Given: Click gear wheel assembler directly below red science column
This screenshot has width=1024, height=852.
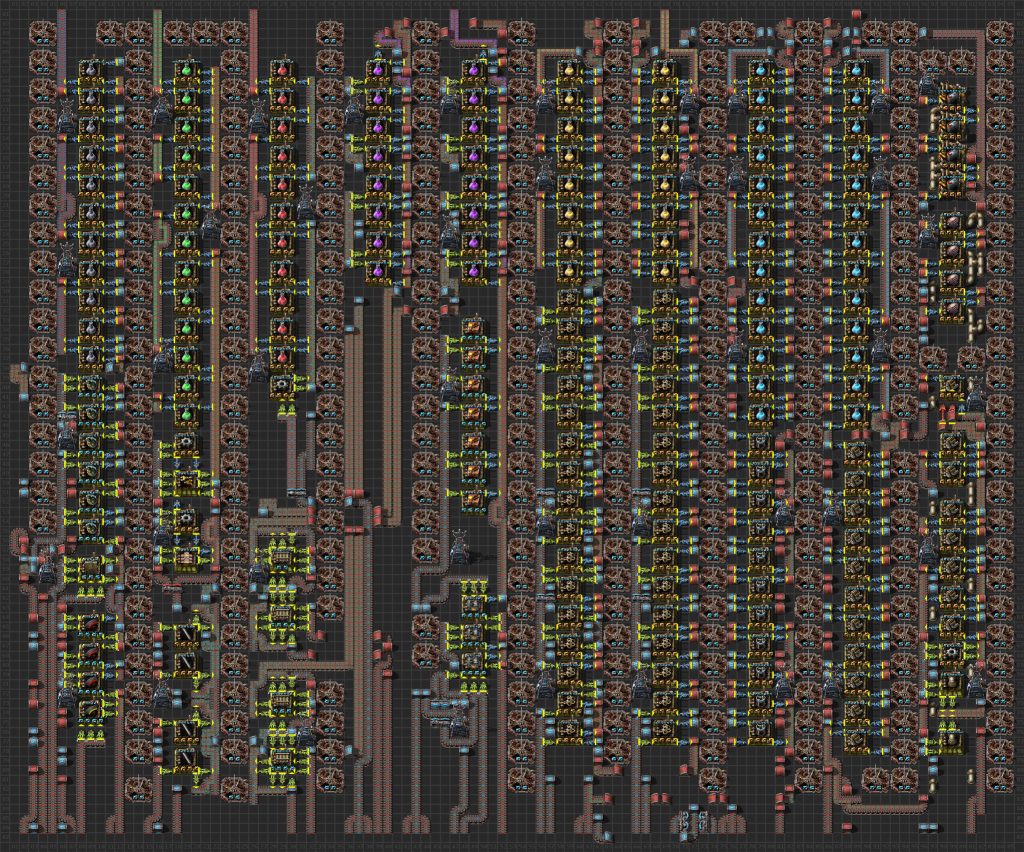Looking at the screenshot, I should click(282, 385).
